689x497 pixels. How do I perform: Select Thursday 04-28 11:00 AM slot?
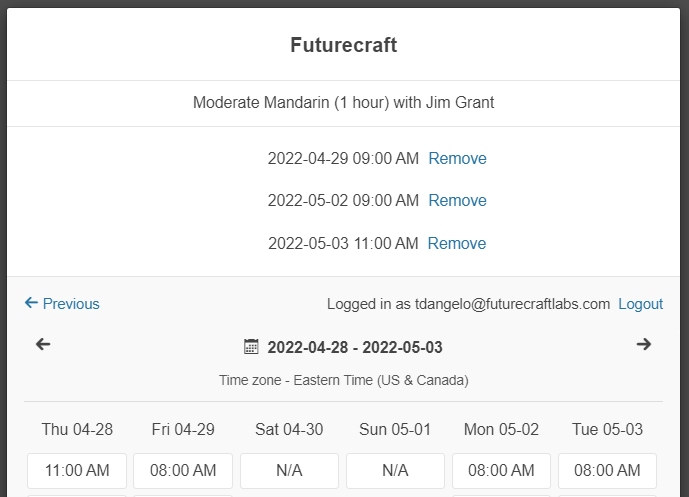tap(77, 470)
